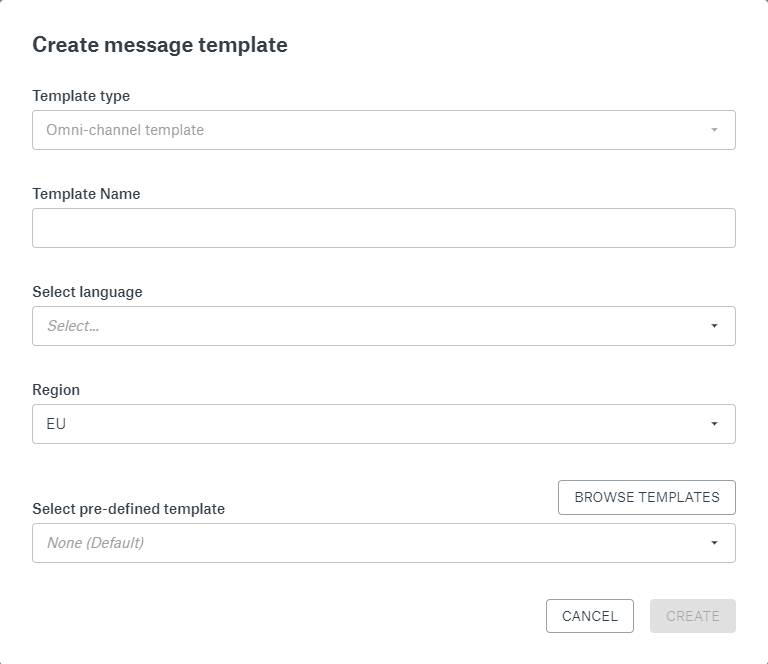The height and width of the screenshot is (664, 768).
Task: Click the 'Region' label
Action: coord(56,390)
